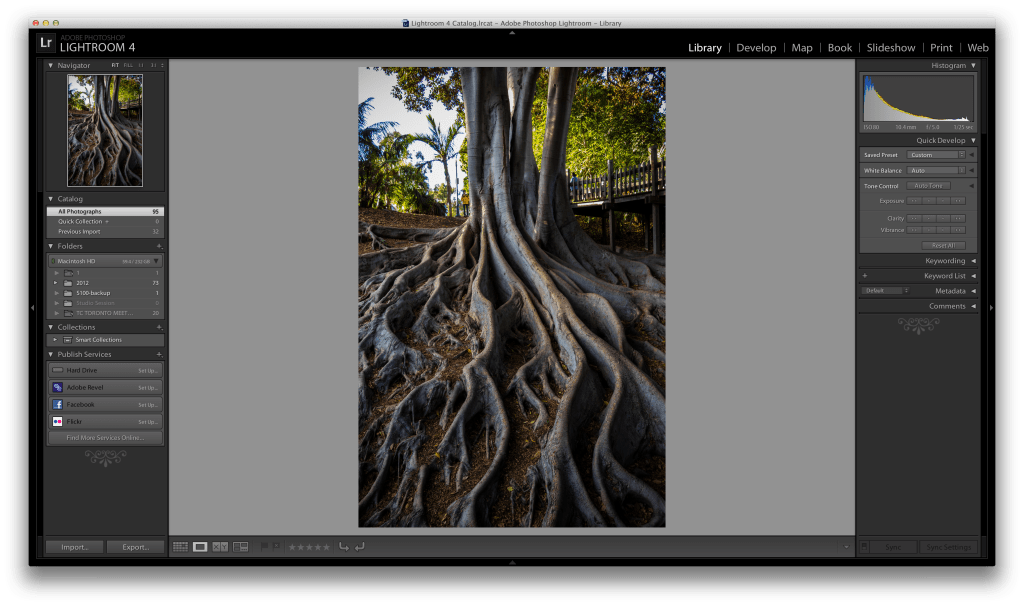Switch to the Develop module

click(756, 48)
